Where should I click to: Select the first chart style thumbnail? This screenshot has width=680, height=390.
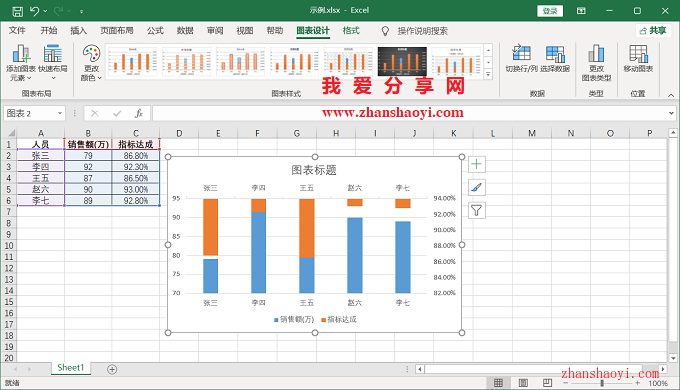tap(131, 62)
